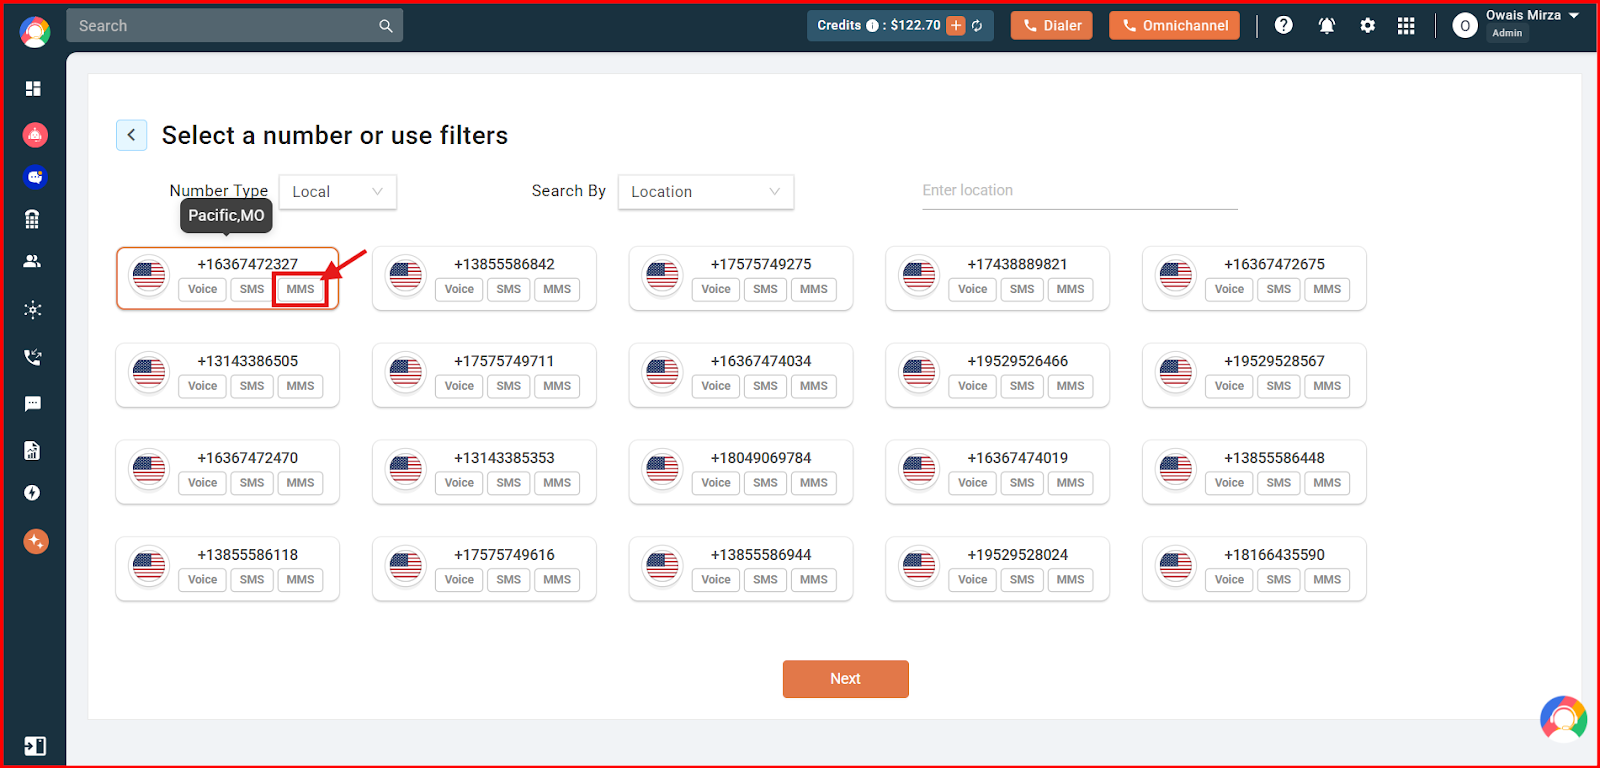
Task: Toggle the sidebar expand icon at bottom
Action: [35, 746]
